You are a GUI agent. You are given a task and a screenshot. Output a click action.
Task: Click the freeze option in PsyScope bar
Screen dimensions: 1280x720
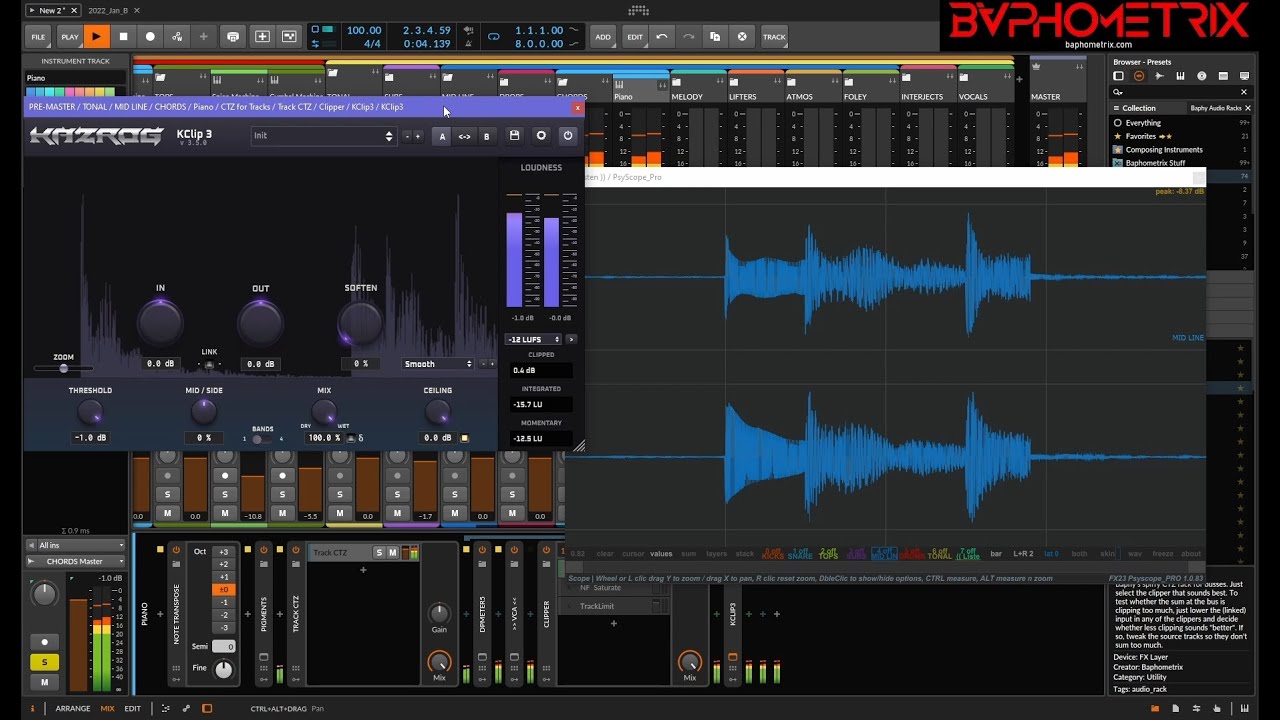click(x=1162, y=553)
